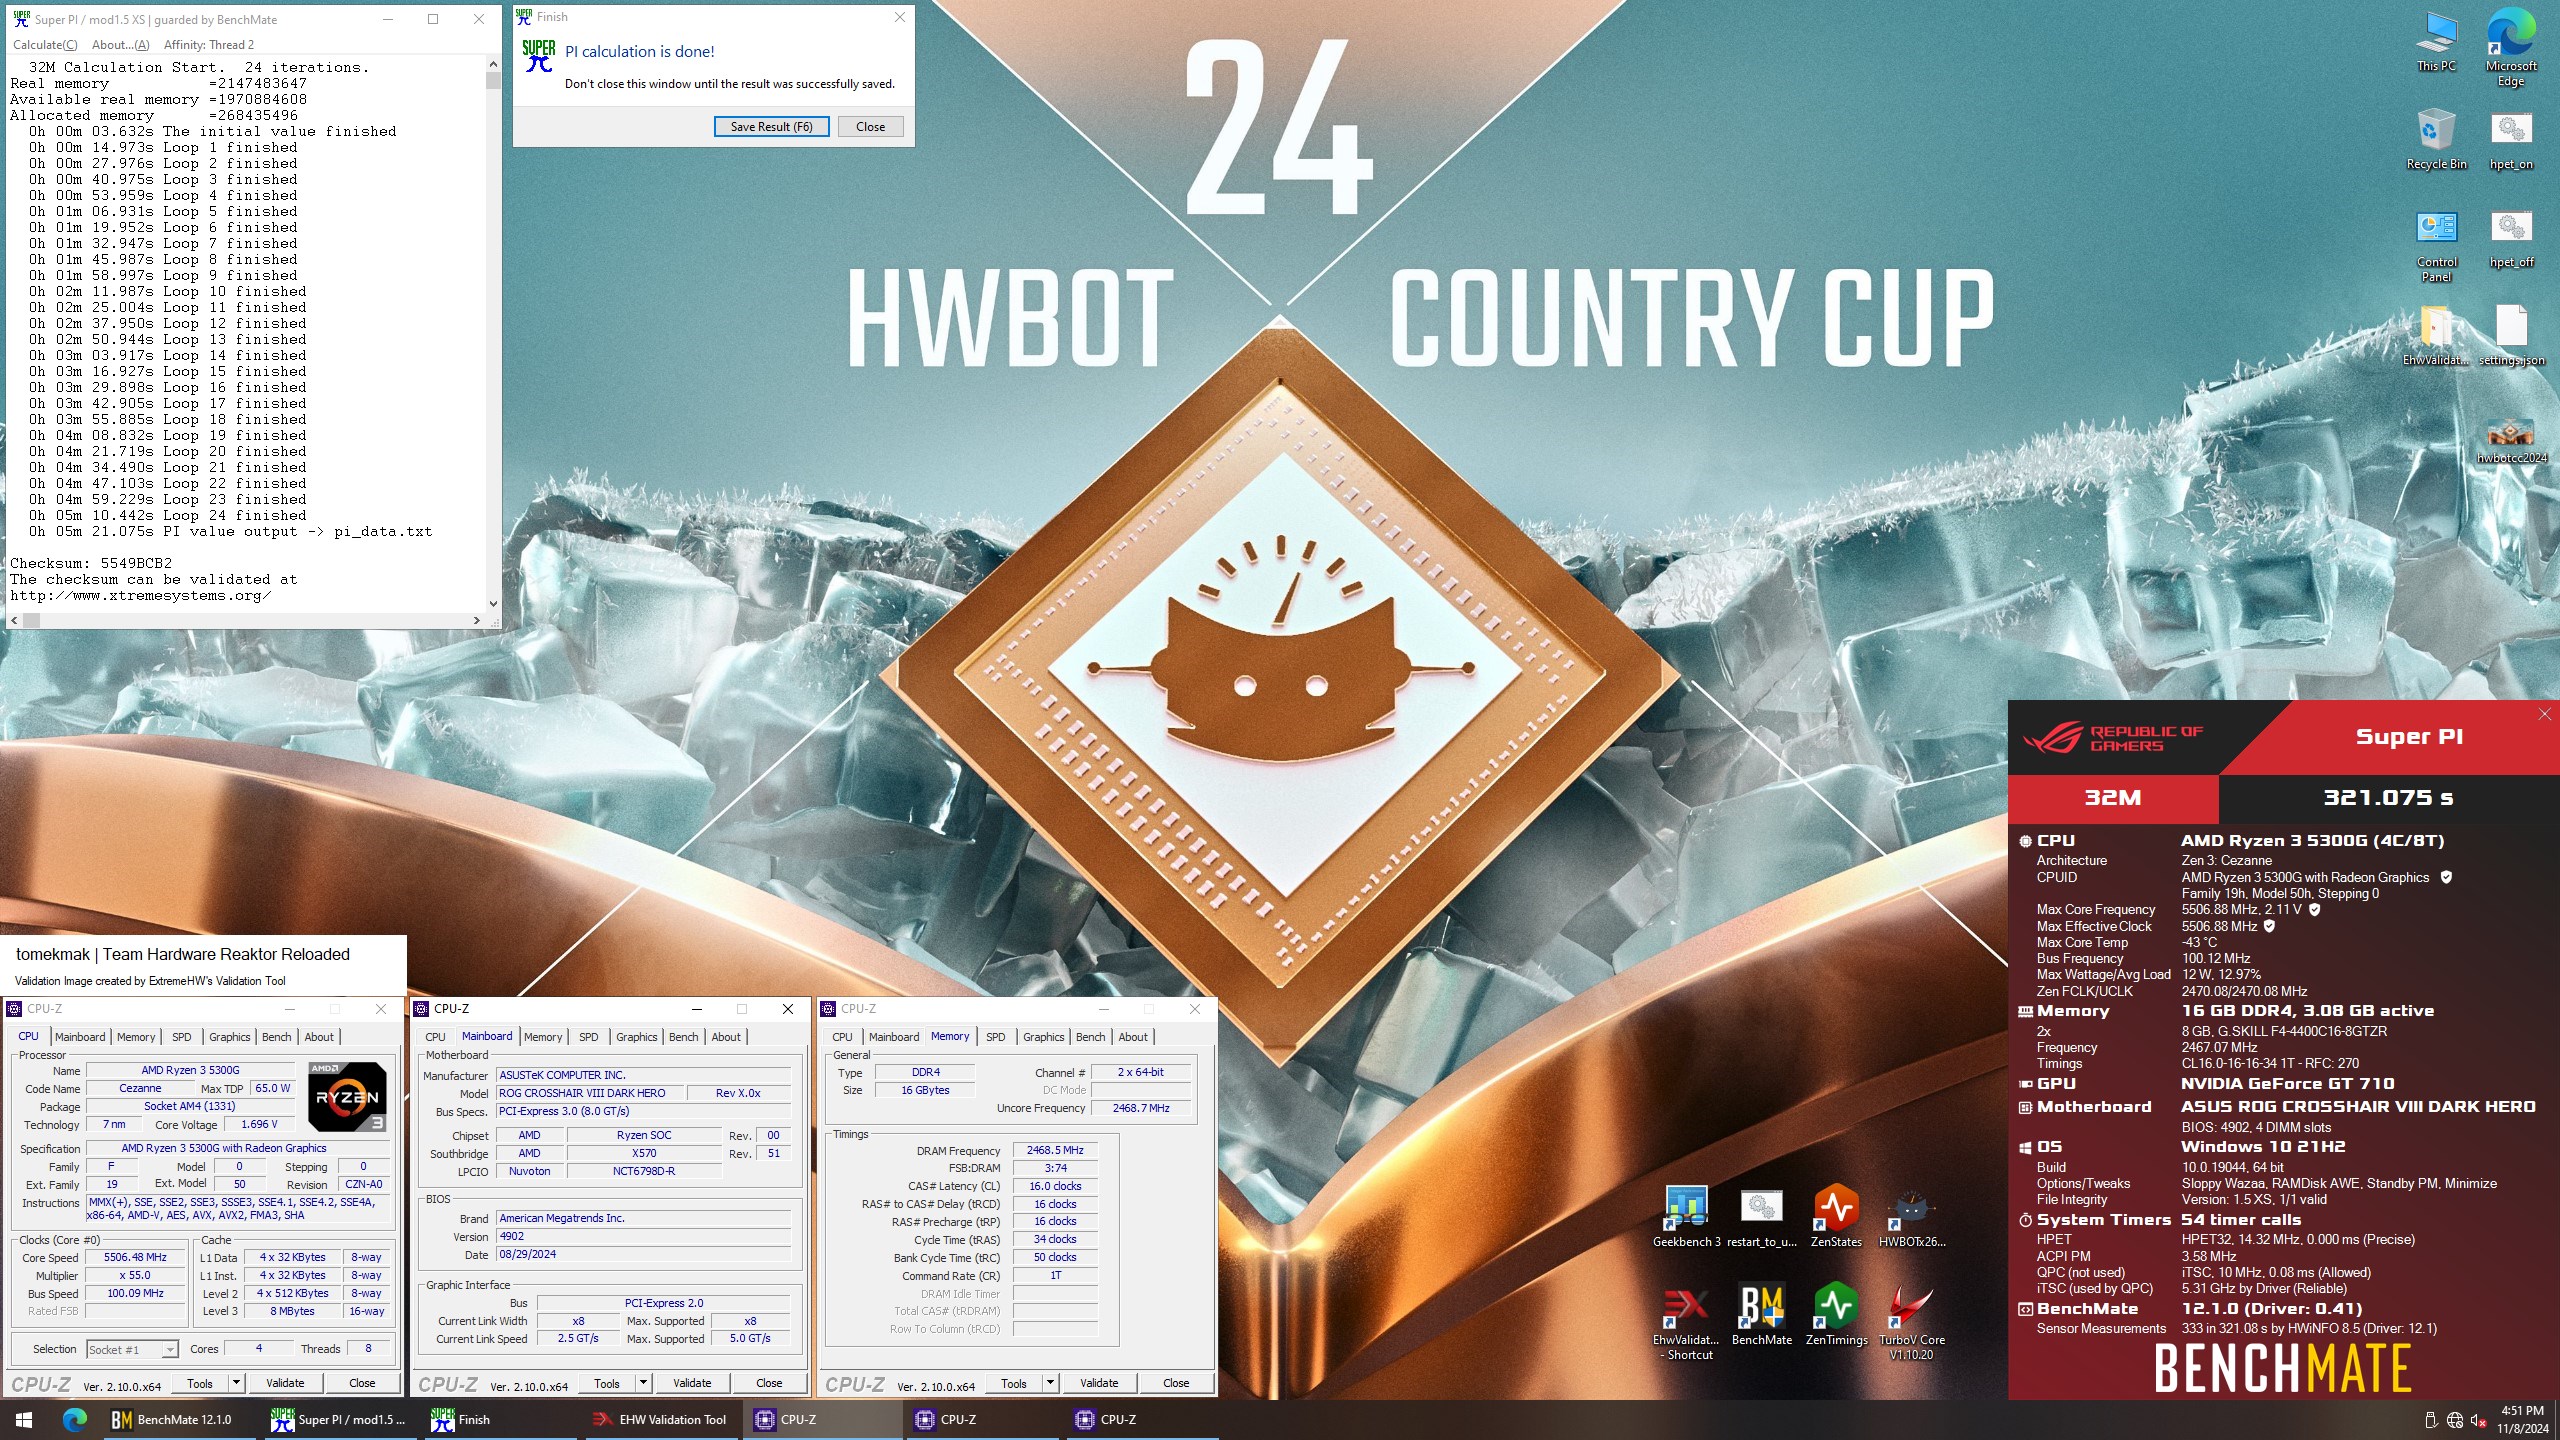Viewport: 2560px width, 1440px height.
Task: Click the Loop 24 finished line
Action: (168, 515)
